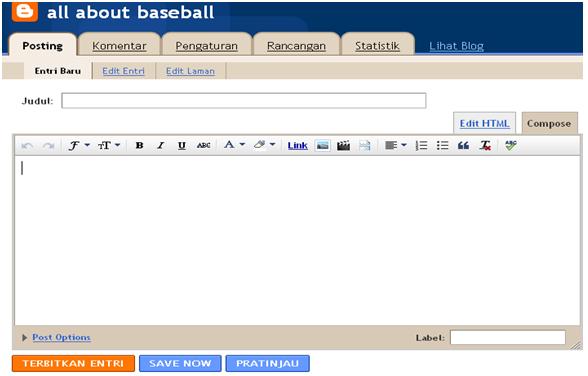Open the text alignment dropdown

(396, 145)
